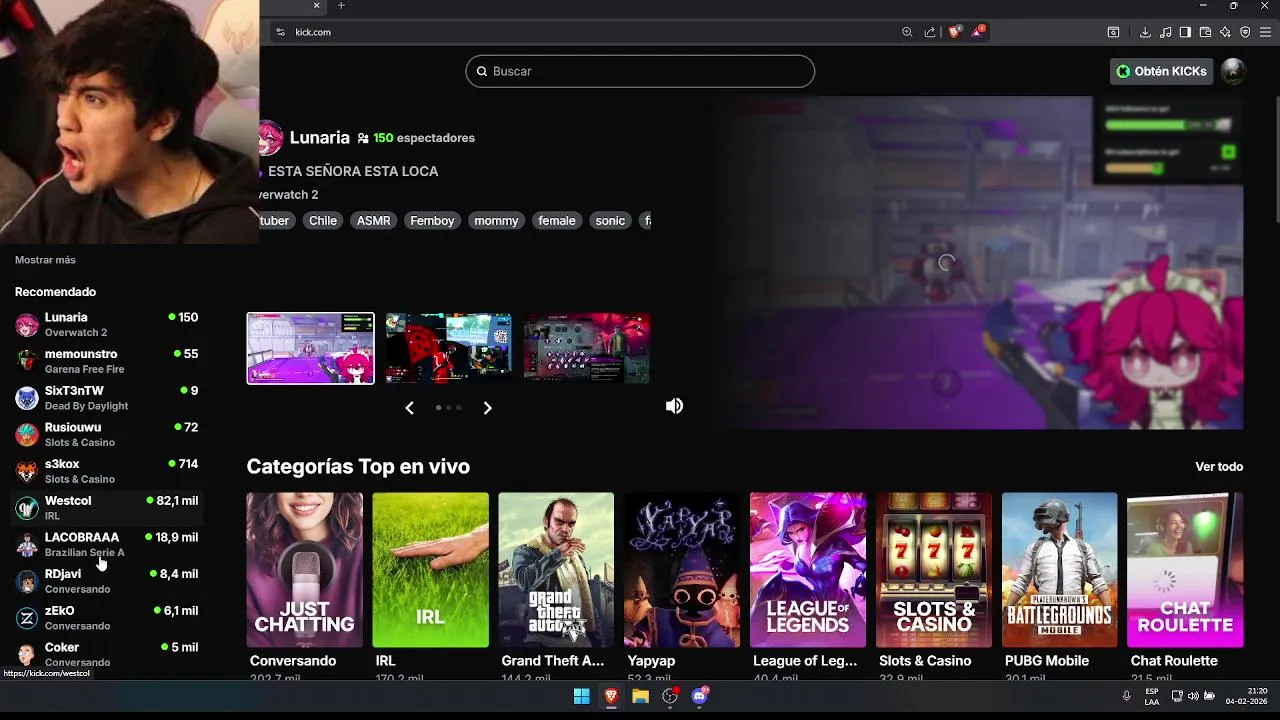Click the zoom magnifier icon in address bar
This screenshot has width=1280, height=720.
(907, 32)
